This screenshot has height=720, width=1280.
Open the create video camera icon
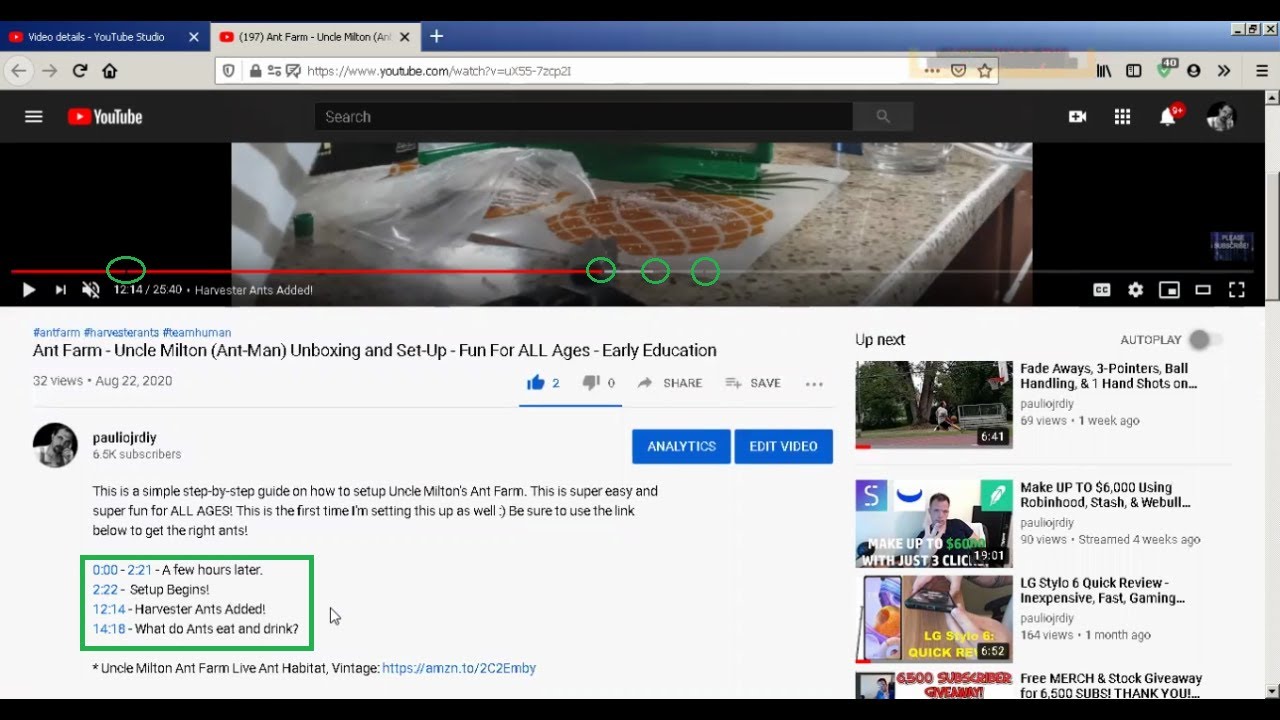coord(1077,117)
